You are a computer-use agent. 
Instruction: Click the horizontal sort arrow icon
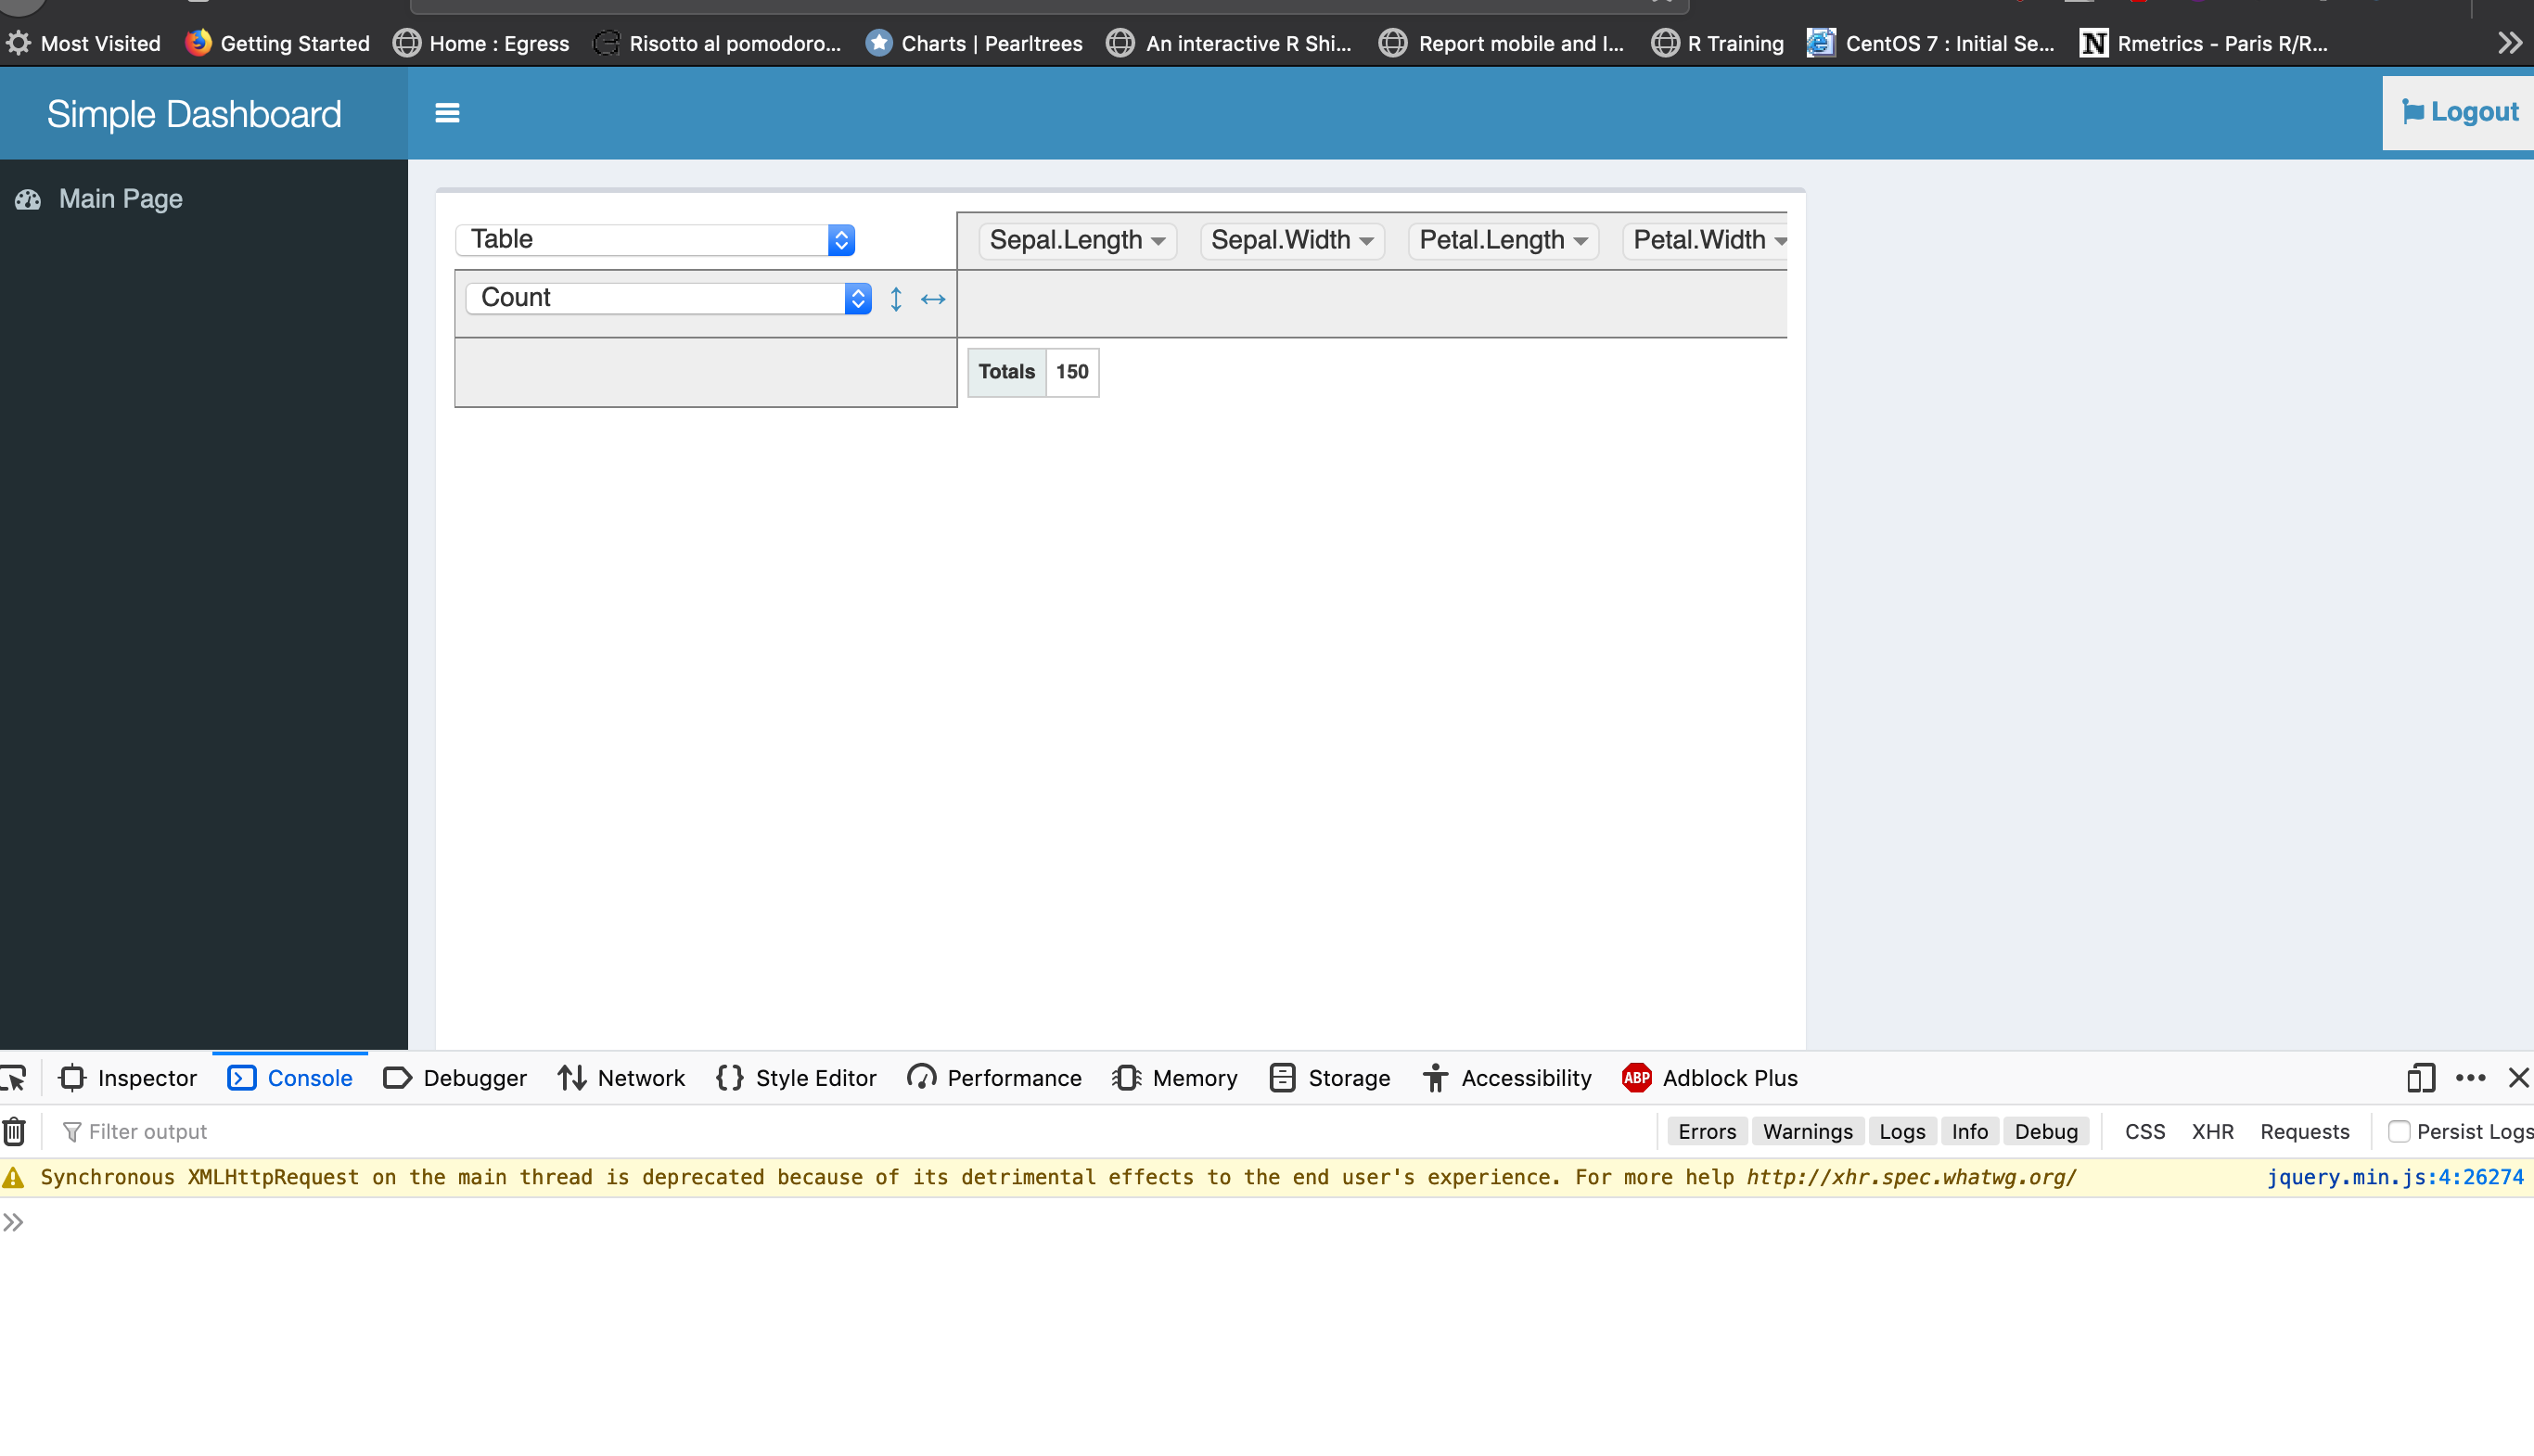tap(933, 299)
